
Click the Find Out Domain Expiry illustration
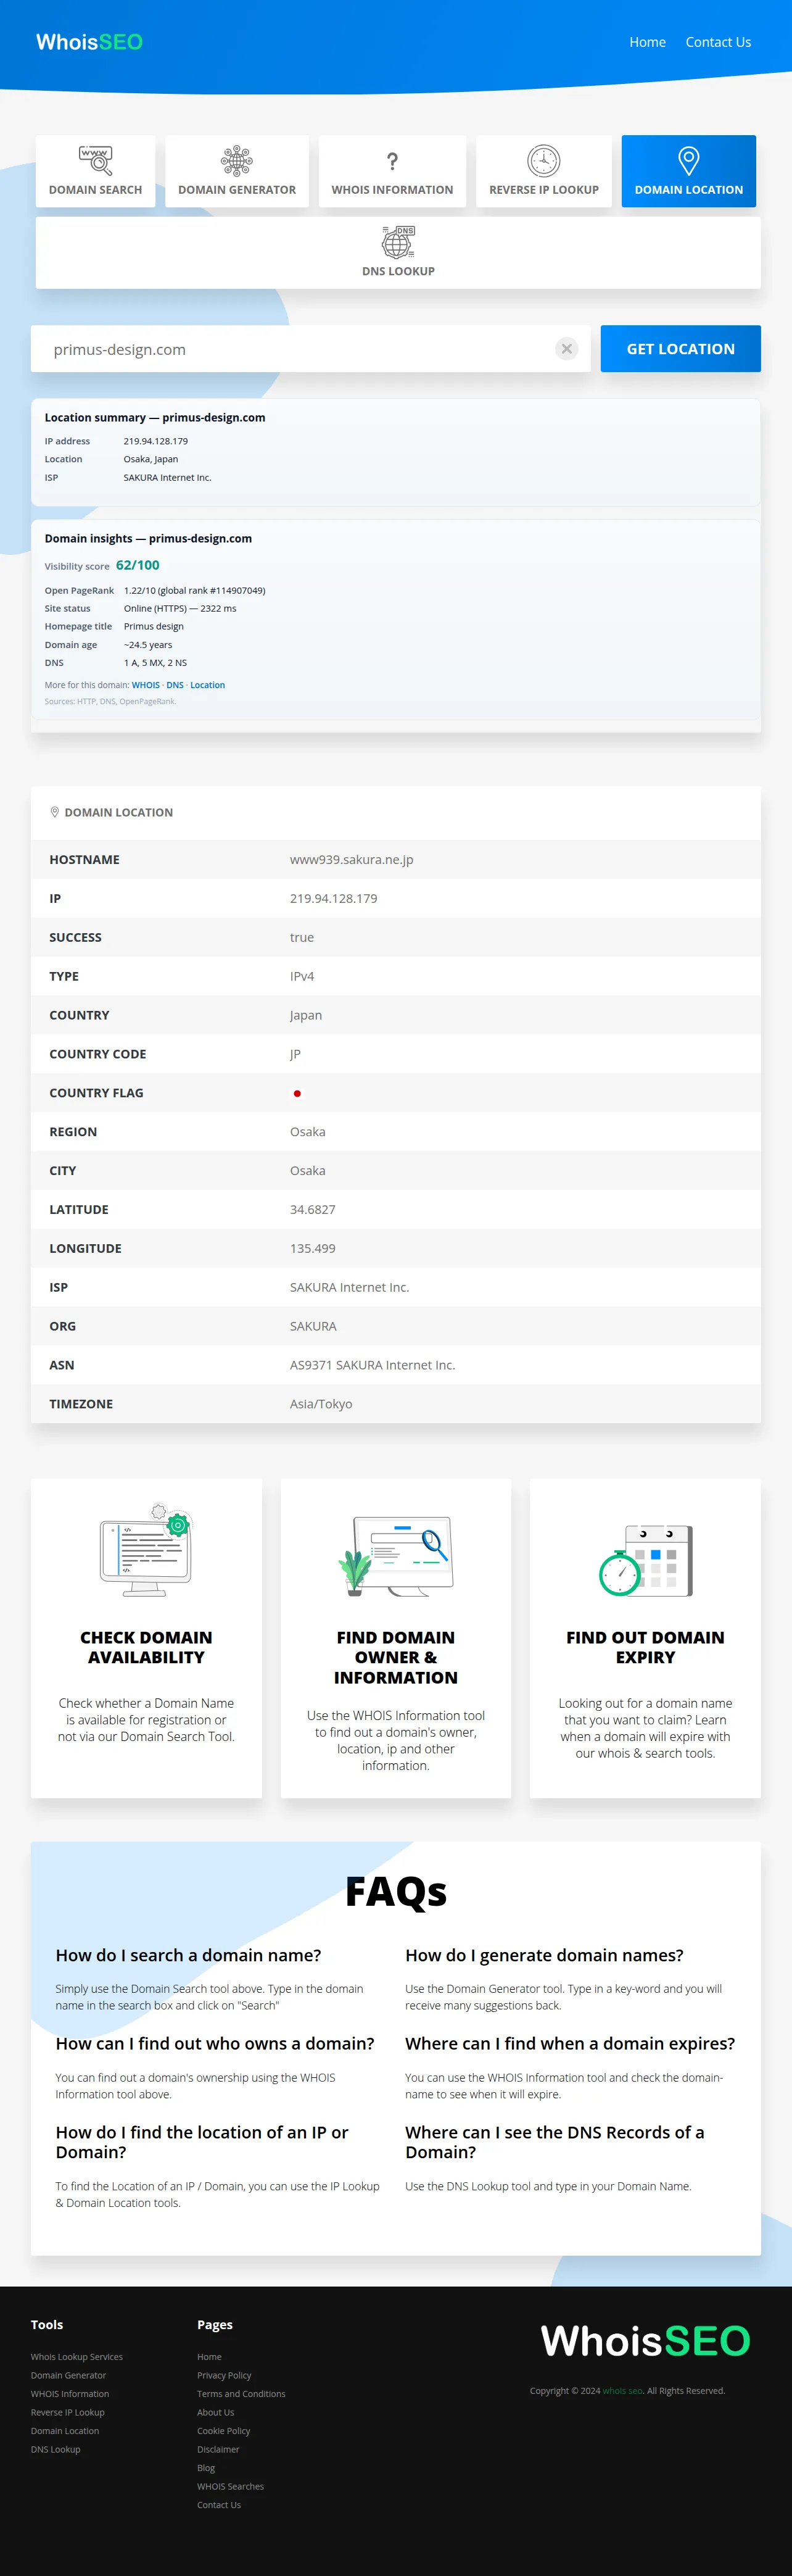pyautogui.click(x=646, y=1560)
